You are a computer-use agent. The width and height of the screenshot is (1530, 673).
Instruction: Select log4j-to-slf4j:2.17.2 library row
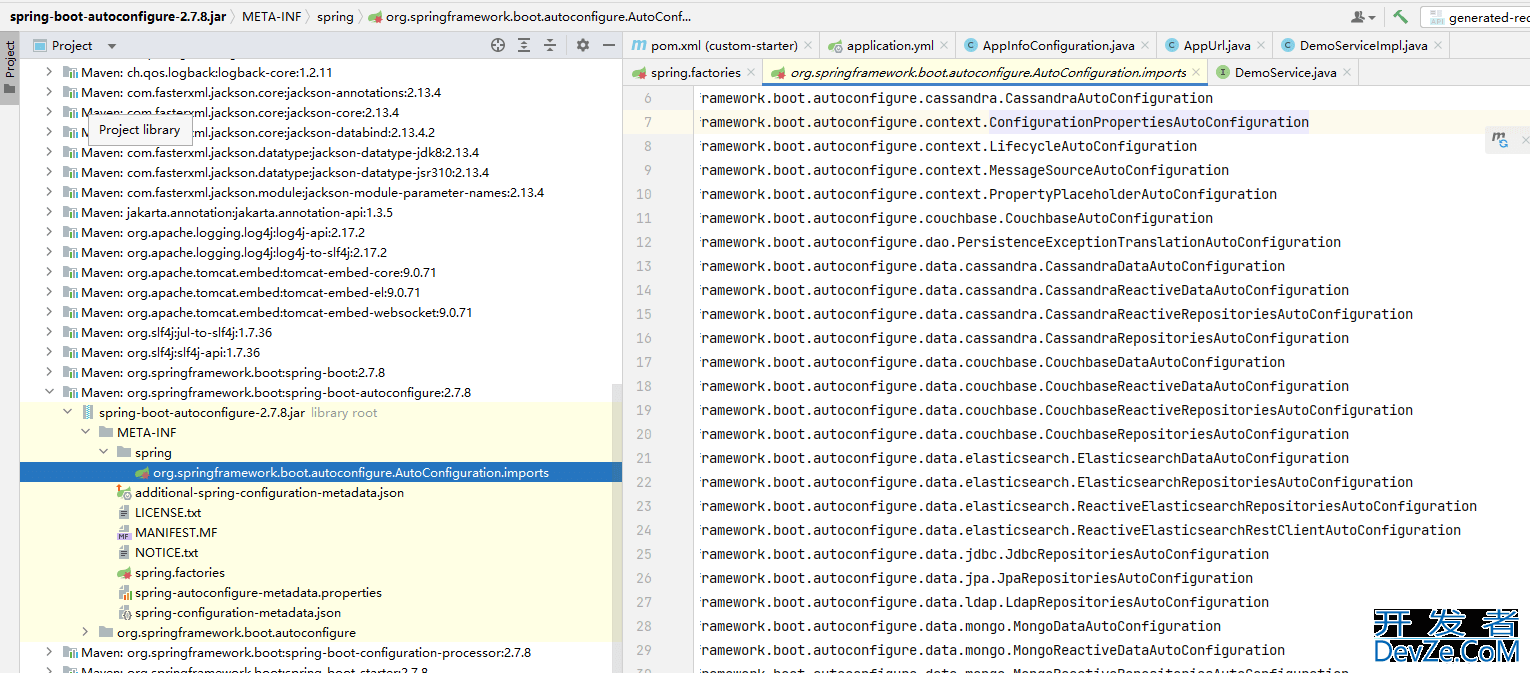tap(321, 253)
